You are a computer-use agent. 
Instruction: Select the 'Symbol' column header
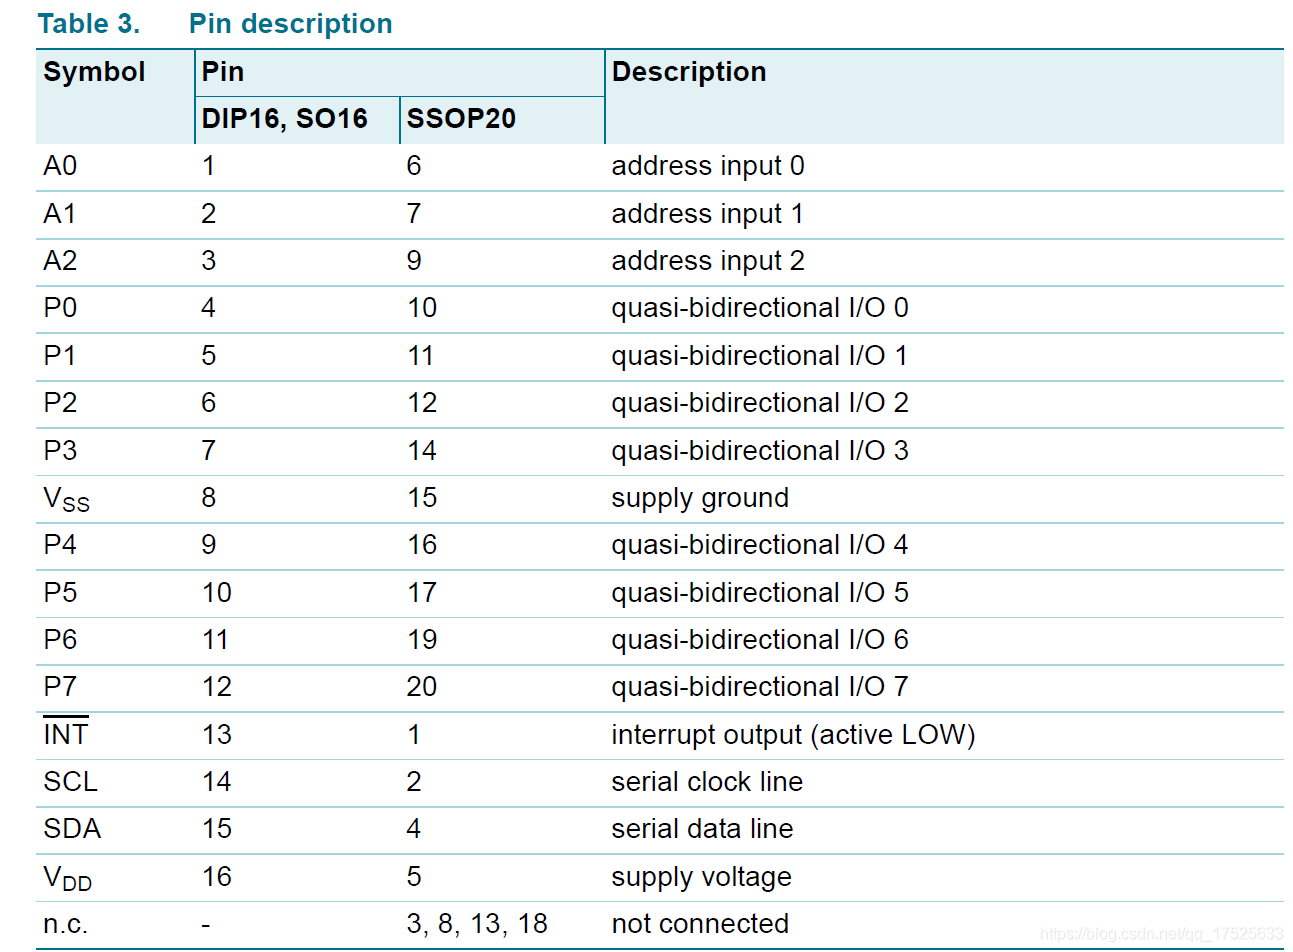click(94, 72)
